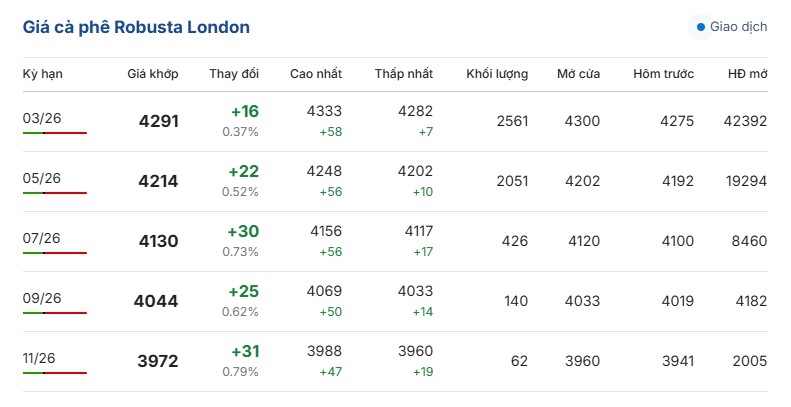Click the range bar under 07/26
The width and height of the screenshot is (791, 407).
coord(55,253)
